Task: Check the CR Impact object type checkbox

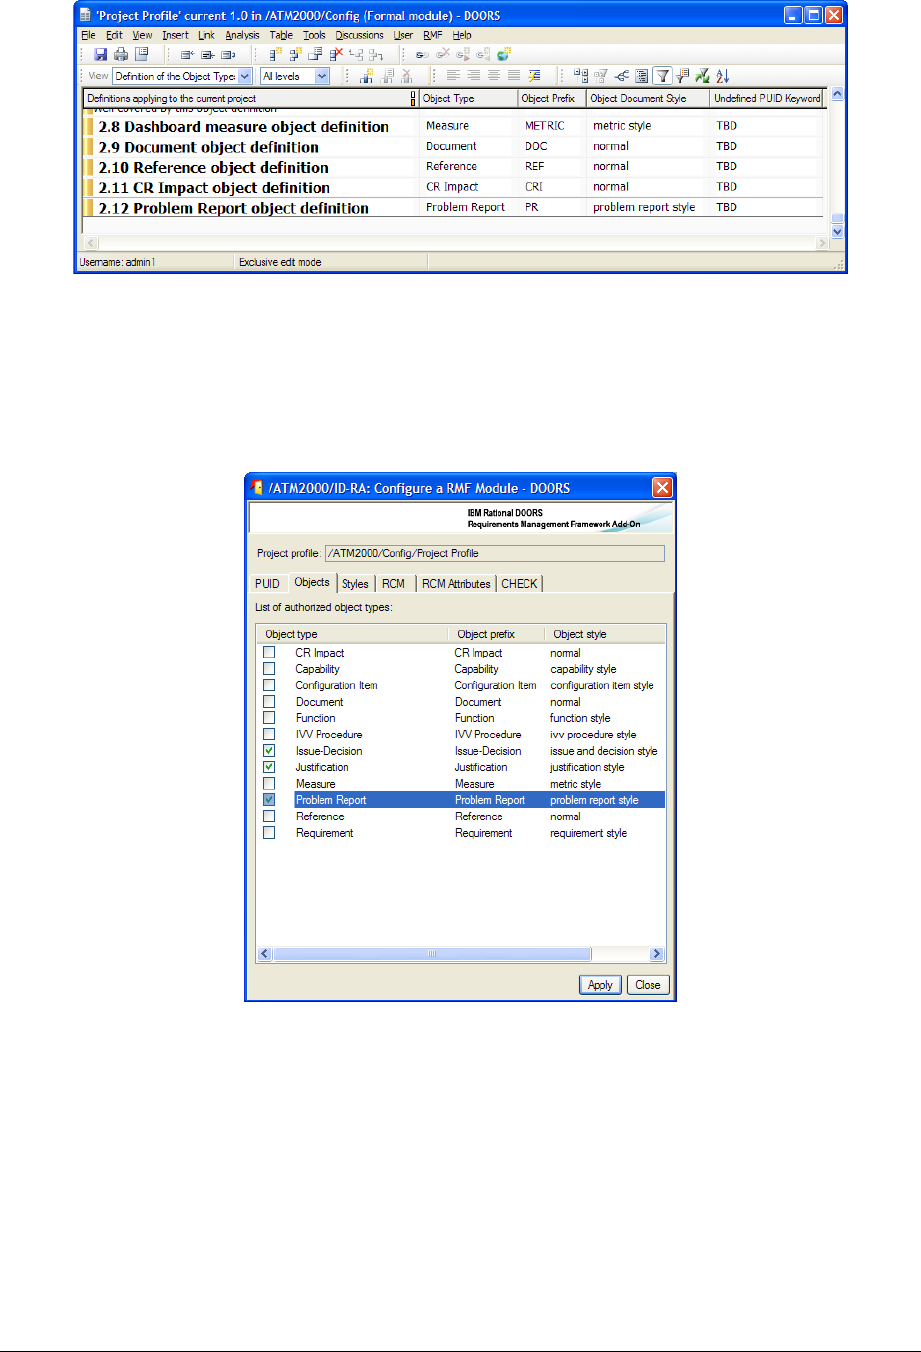Action: click(269, 653)
